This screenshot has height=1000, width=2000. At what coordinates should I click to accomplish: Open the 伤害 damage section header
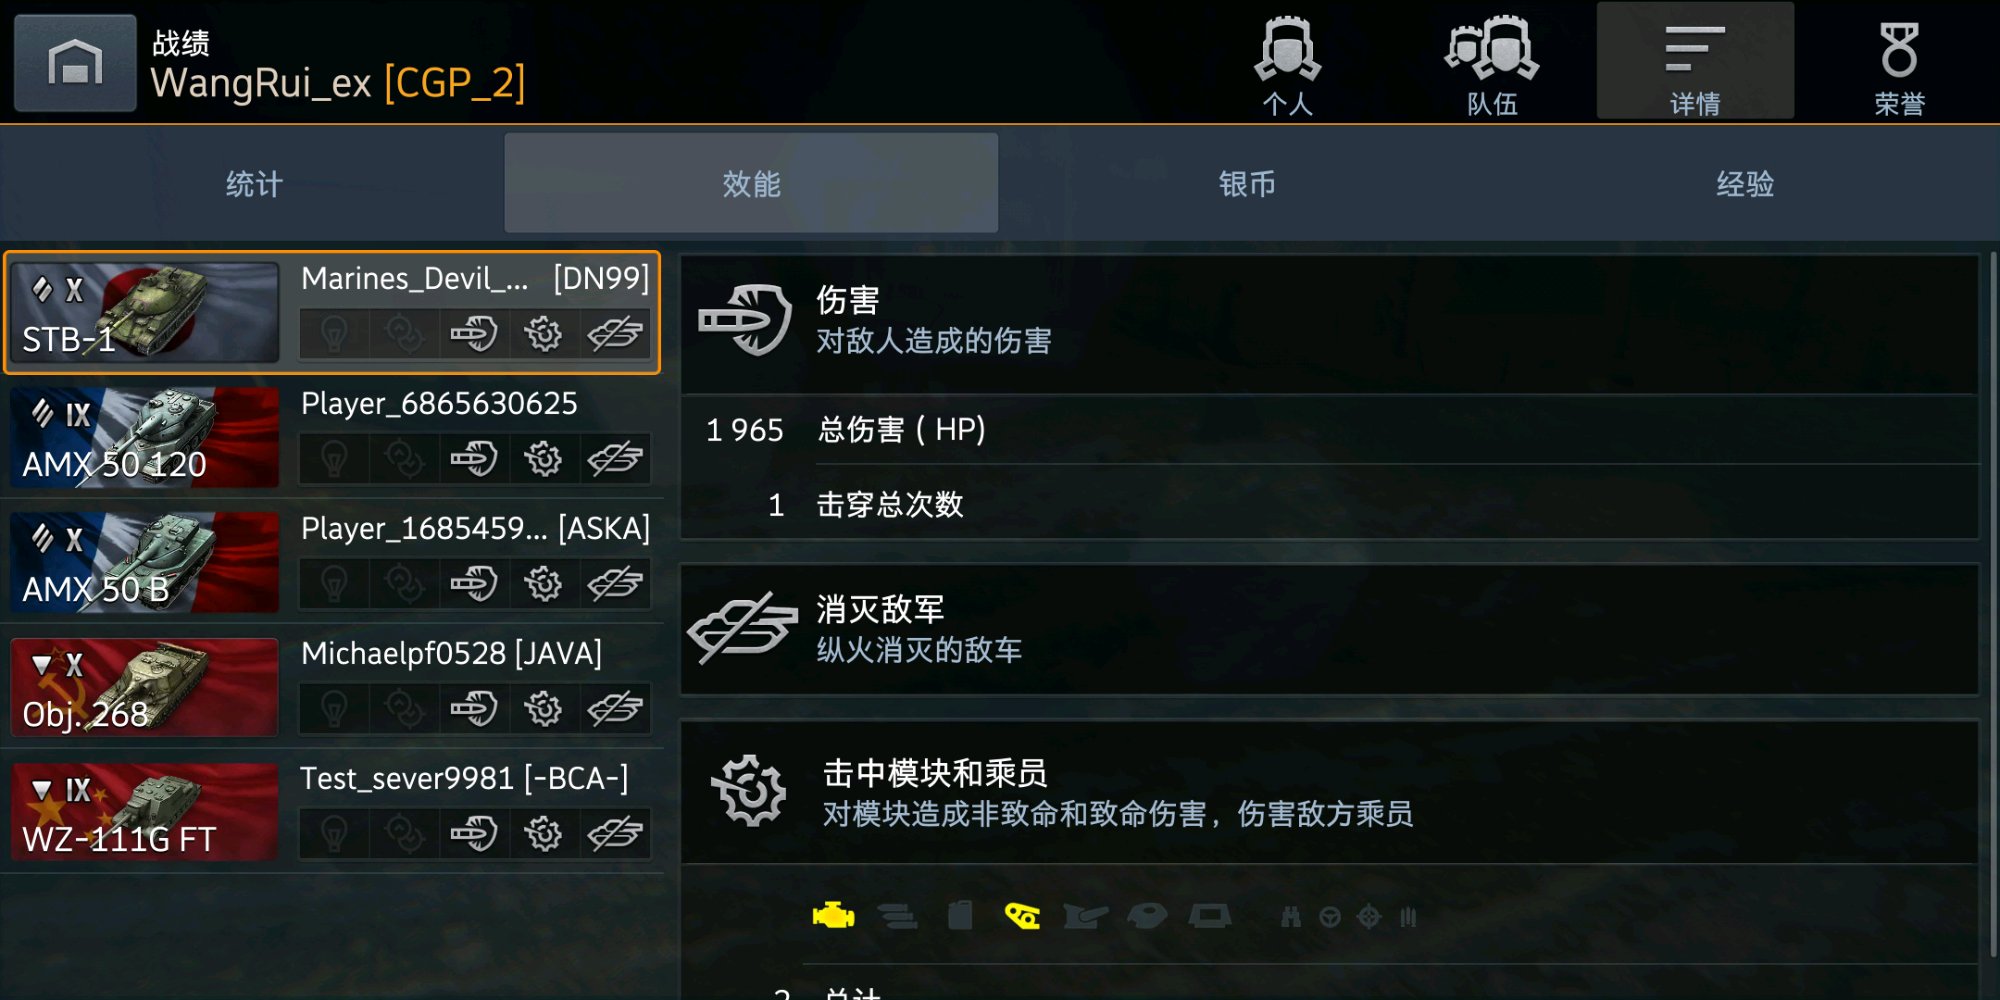[x=1330, y=323]
